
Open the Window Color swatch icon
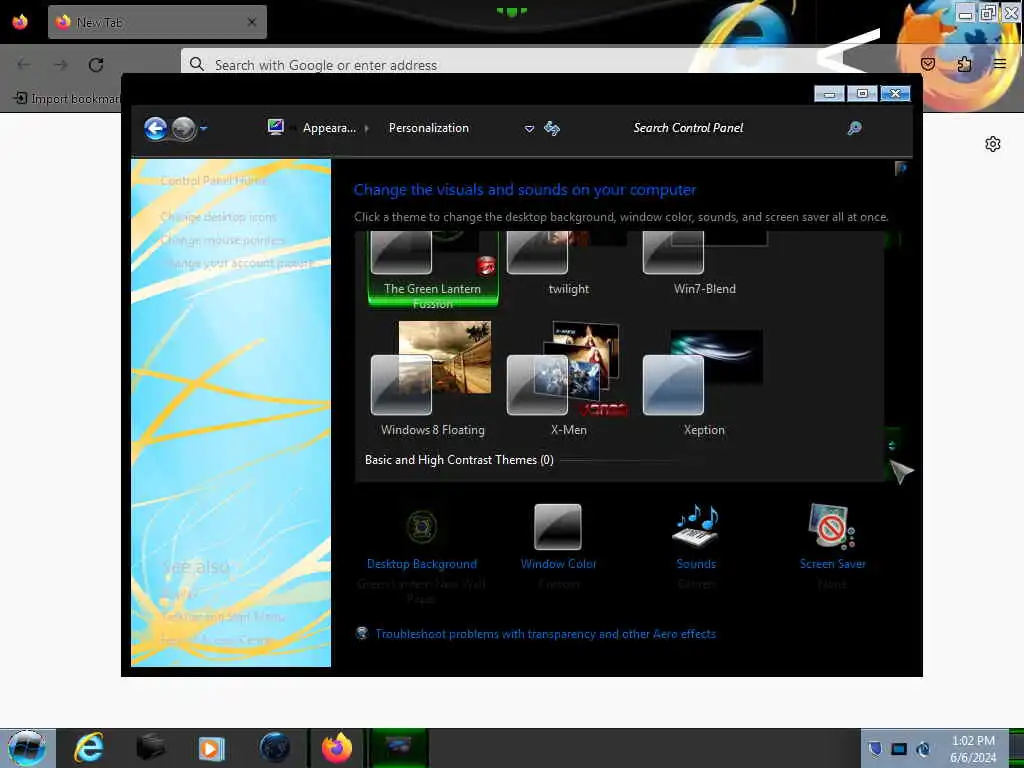point(558,526)
